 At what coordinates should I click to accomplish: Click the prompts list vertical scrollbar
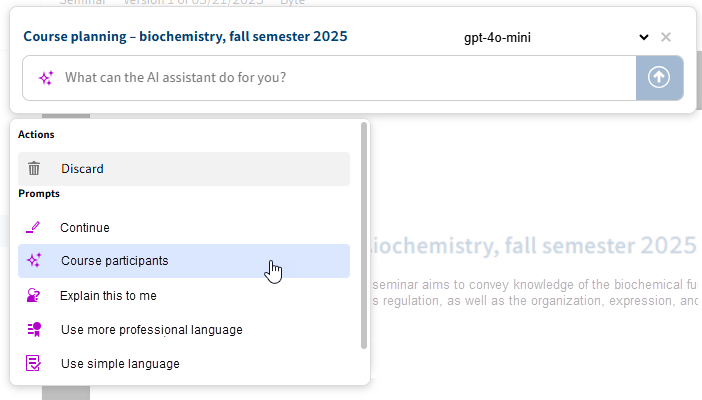pos(364,236)
